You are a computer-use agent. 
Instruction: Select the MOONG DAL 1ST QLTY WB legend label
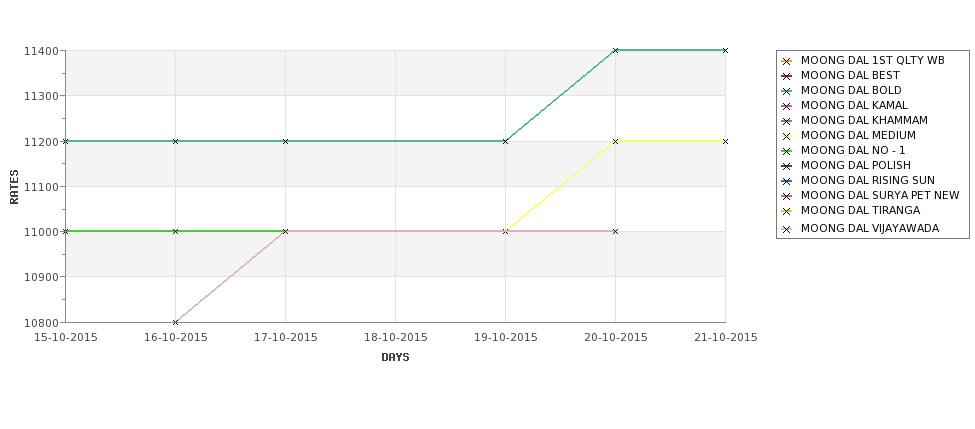point(872,60)
